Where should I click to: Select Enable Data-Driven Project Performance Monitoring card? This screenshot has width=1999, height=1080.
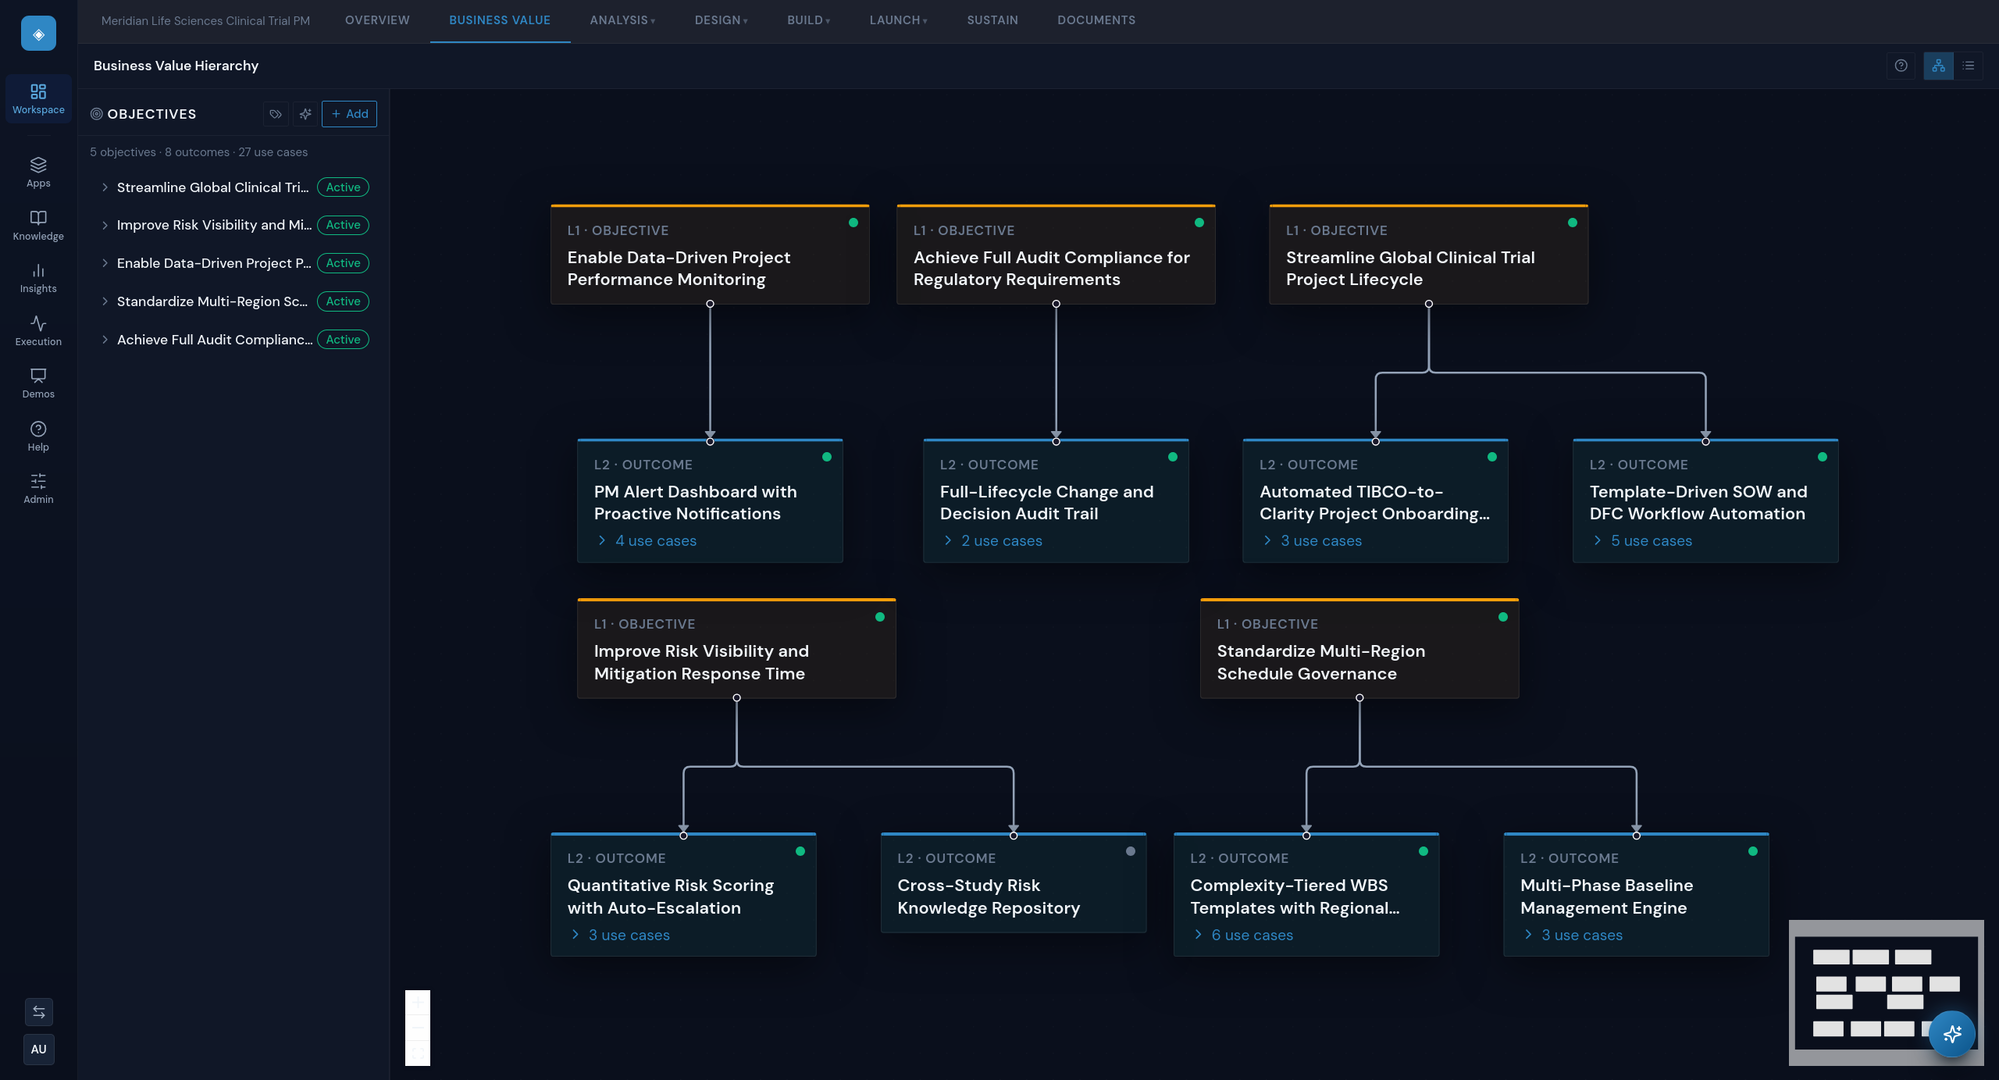710,255
